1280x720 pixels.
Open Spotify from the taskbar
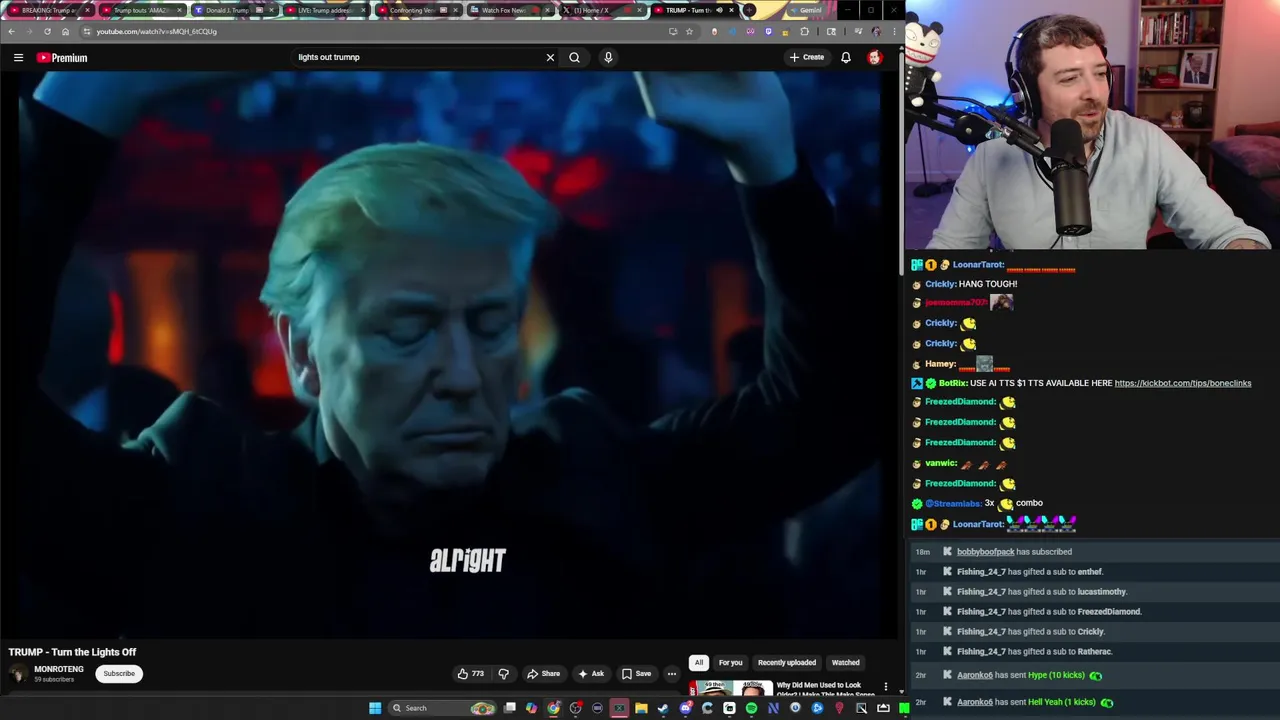coord(751,708)
